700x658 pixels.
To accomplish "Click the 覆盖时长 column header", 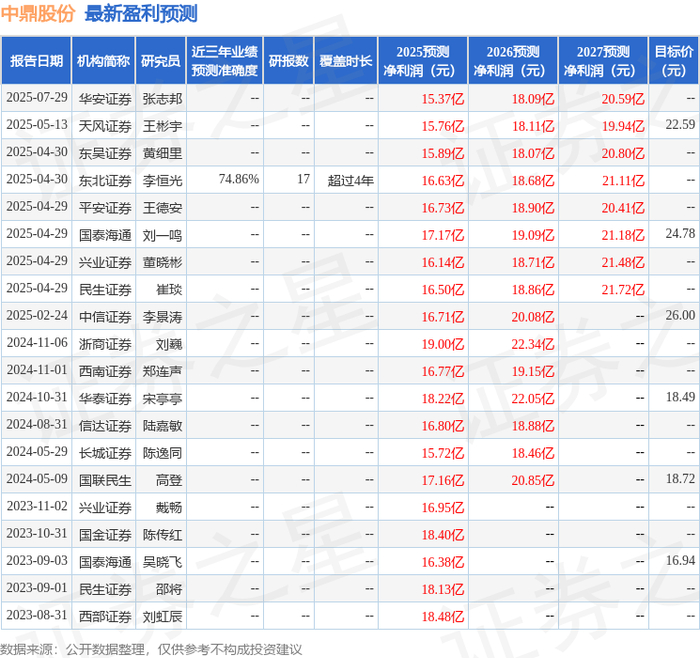I will [x=346, y=61].
